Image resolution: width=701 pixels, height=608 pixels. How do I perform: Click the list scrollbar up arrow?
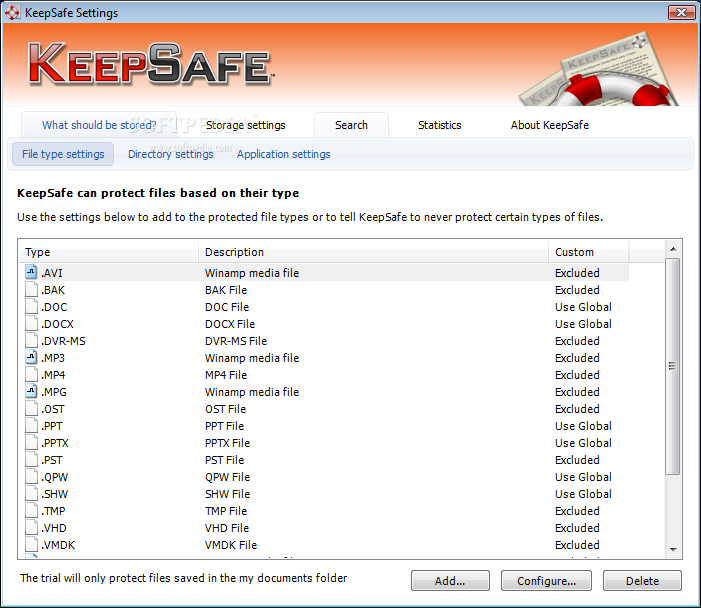tap(673, 249)
